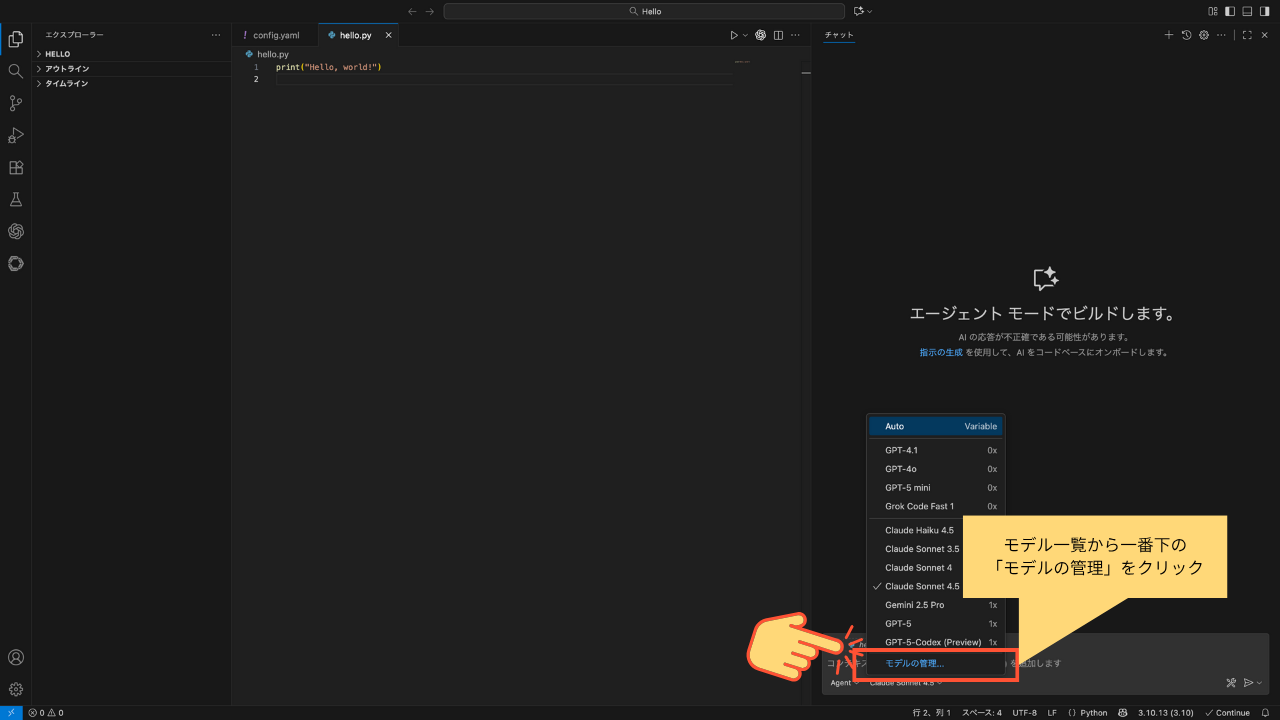Select the Auto model mode toggle

[x=894, y=426]
